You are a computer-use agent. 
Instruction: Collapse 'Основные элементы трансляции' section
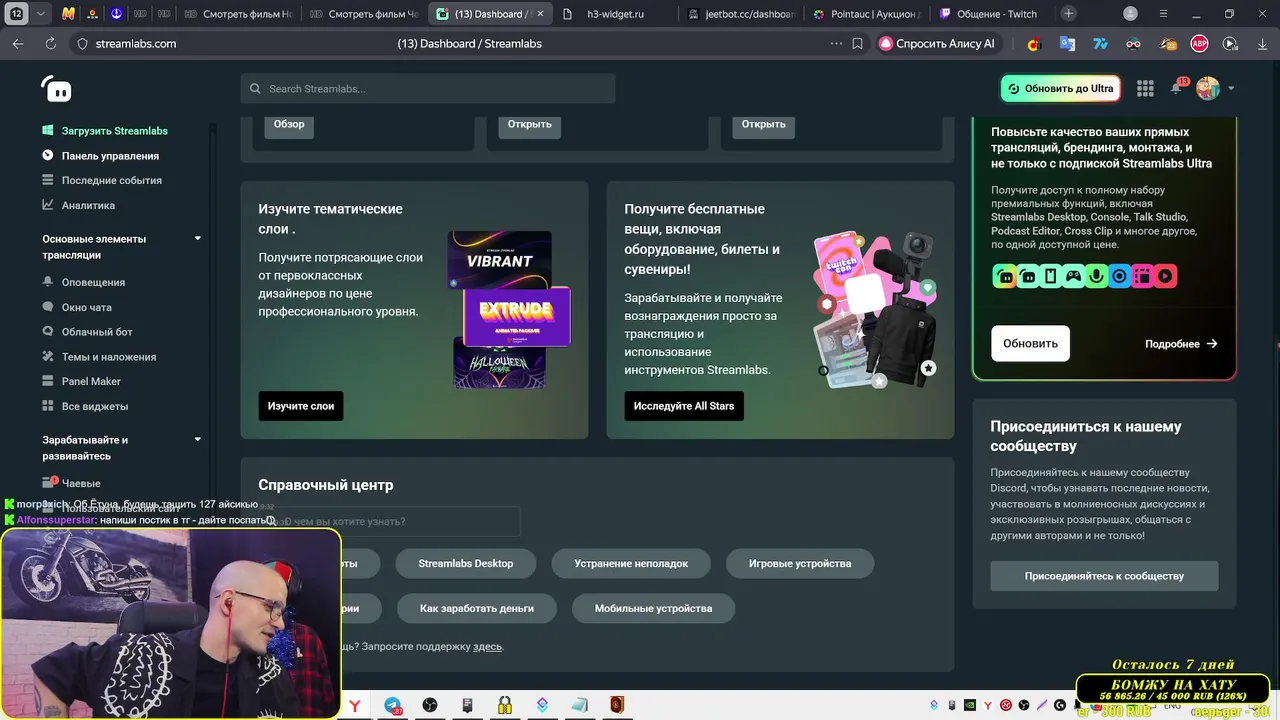[197, 239]
